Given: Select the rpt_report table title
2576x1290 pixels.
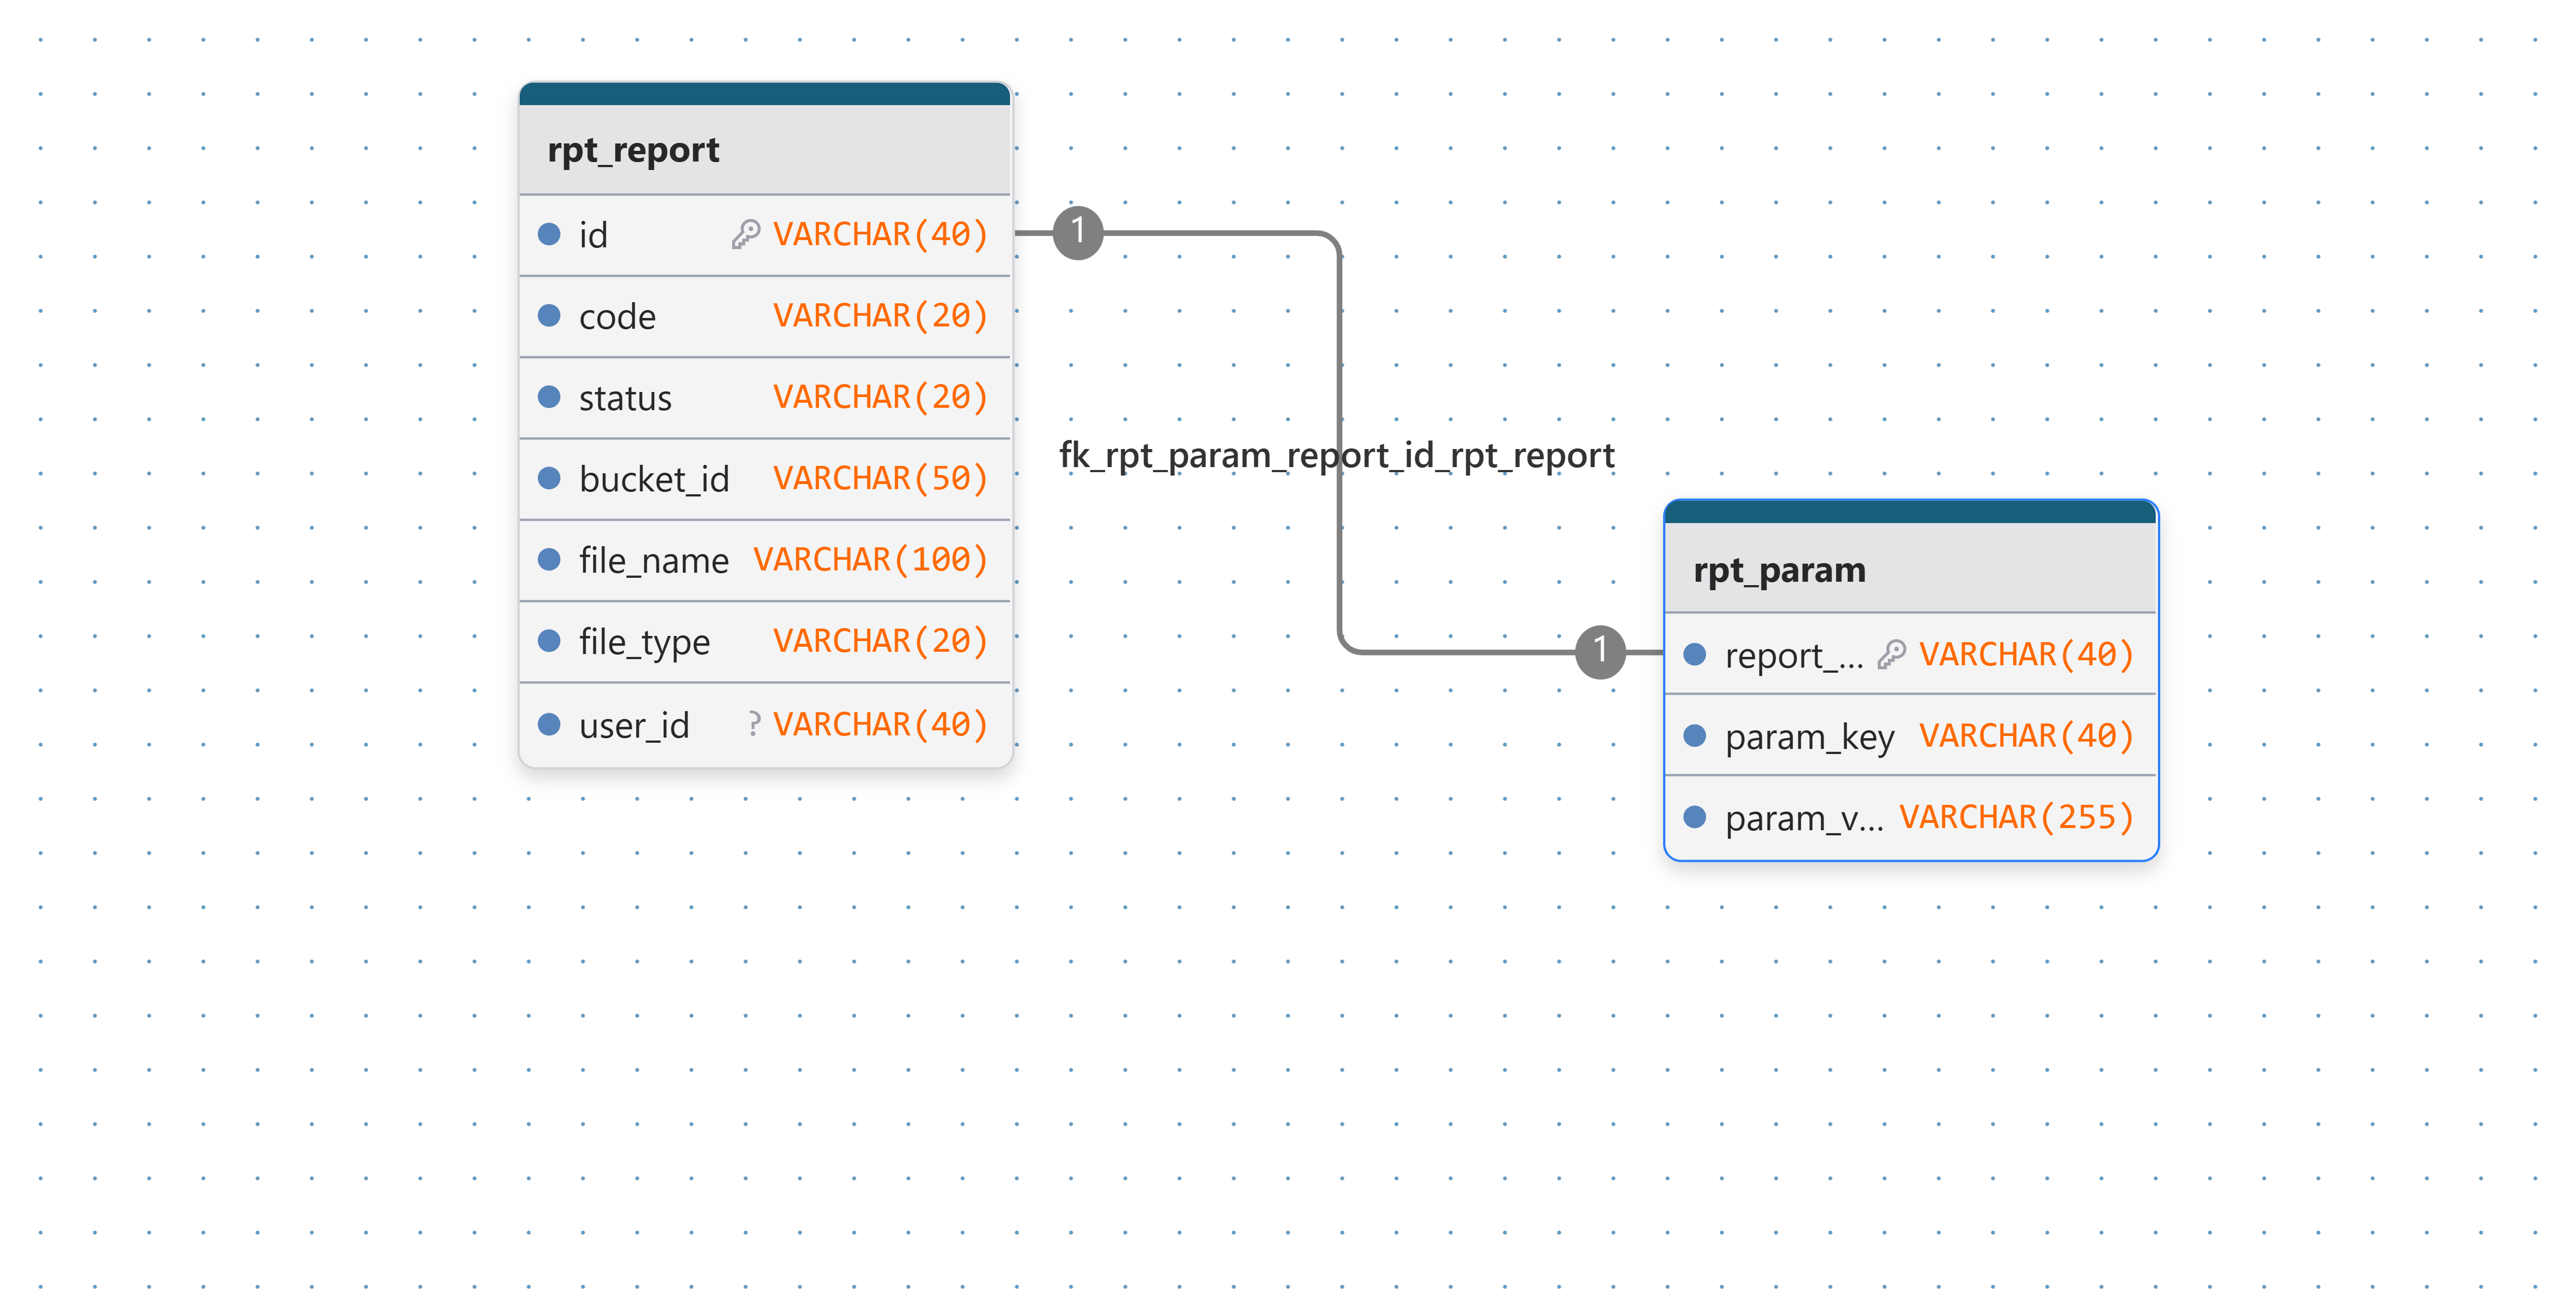Looking at the screenshot, I should [633, 150].
